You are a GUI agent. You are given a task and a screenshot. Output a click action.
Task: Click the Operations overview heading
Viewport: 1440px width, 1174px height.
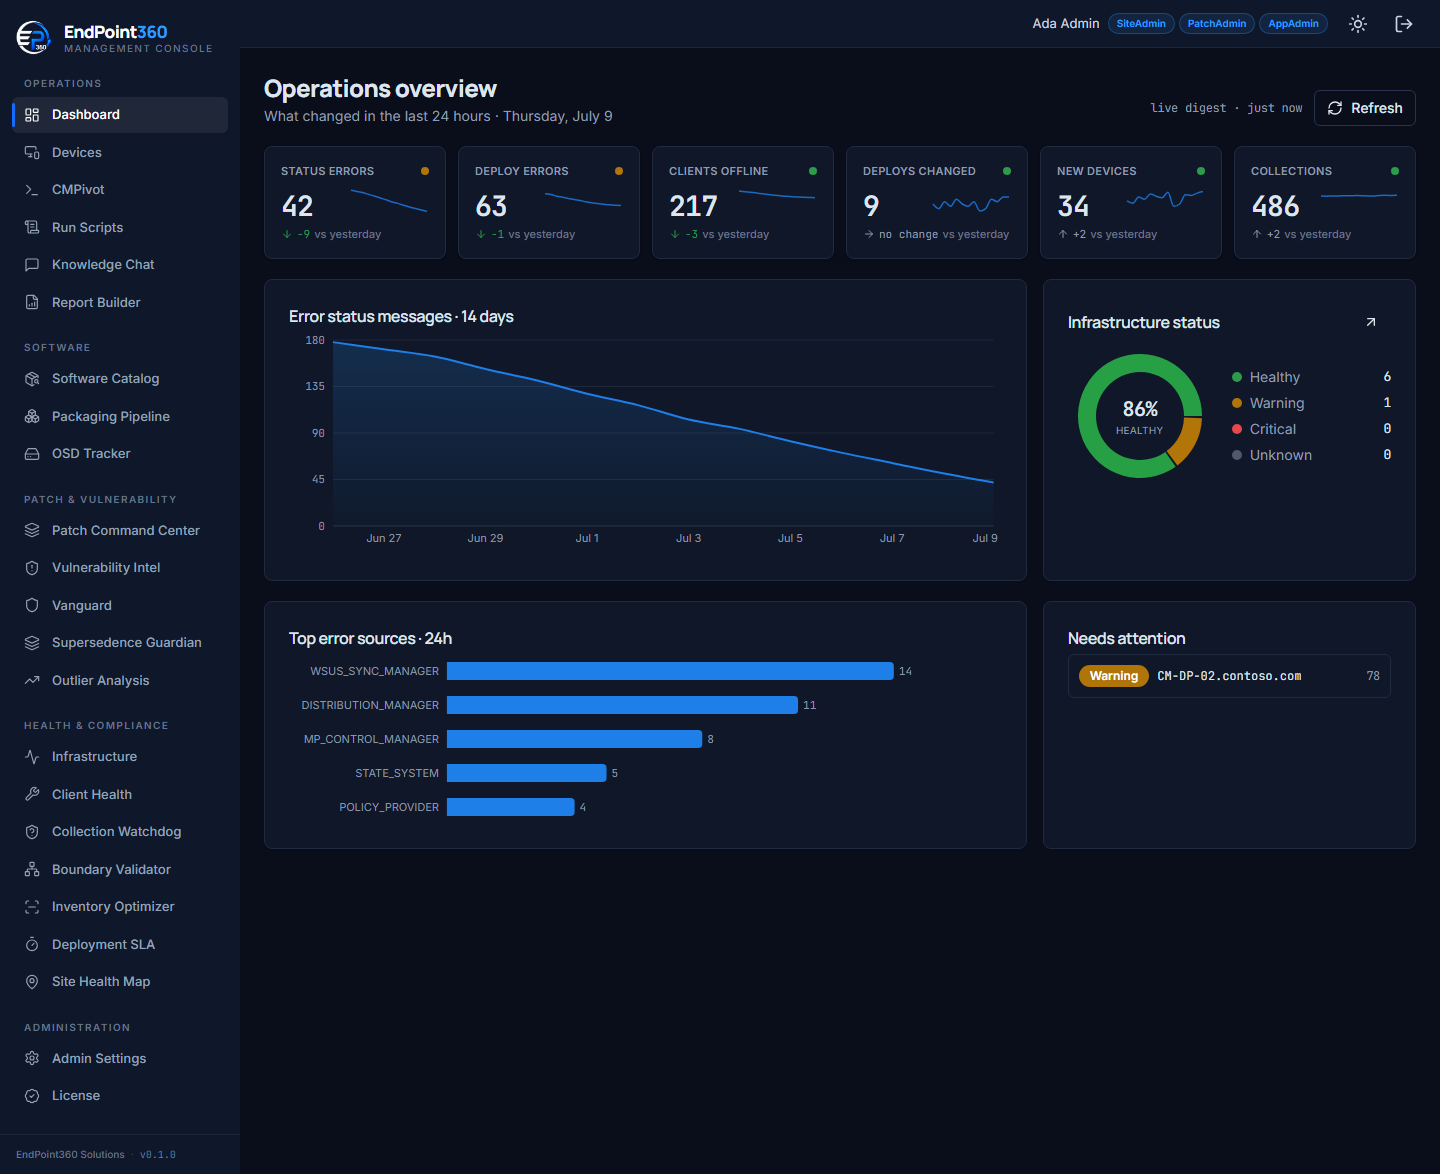point(380,89)
